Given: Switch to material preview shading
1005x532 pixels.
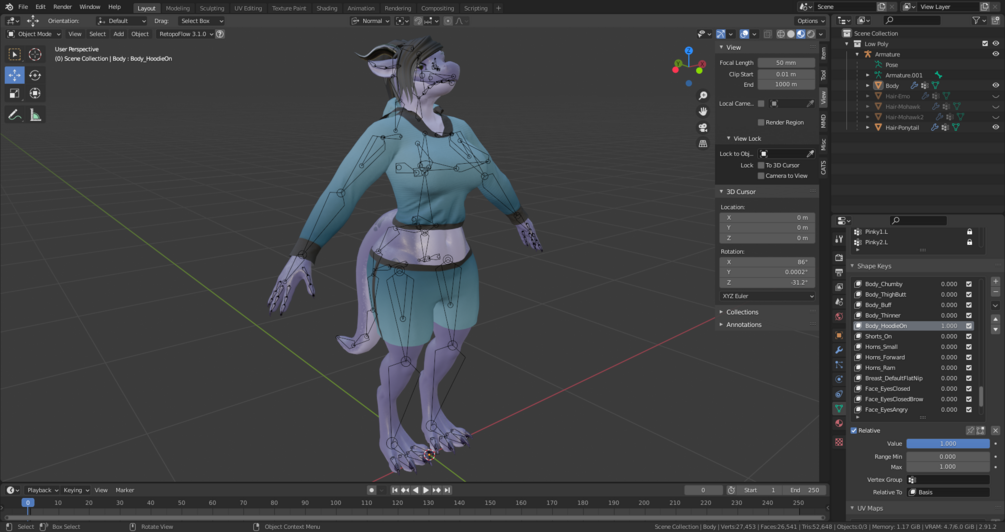Looking at the screenshot, I should pos(801,34).
